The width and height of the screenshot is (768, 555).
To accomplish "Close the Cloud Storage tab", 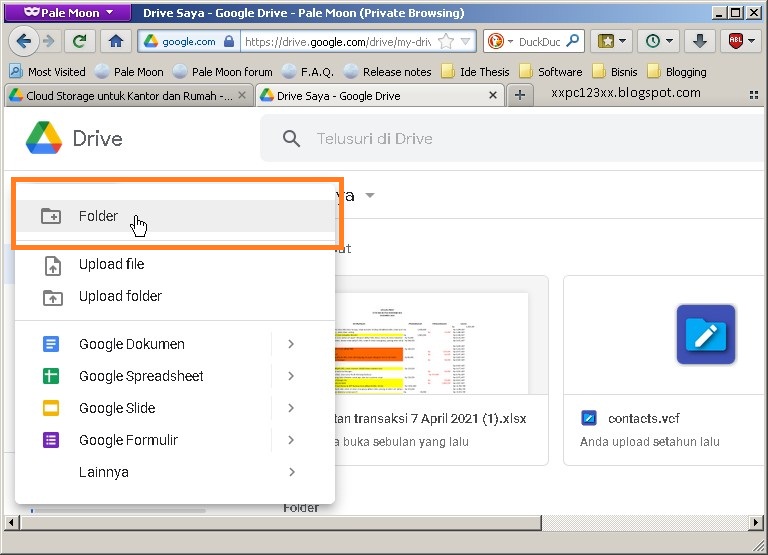I will 242,96.
